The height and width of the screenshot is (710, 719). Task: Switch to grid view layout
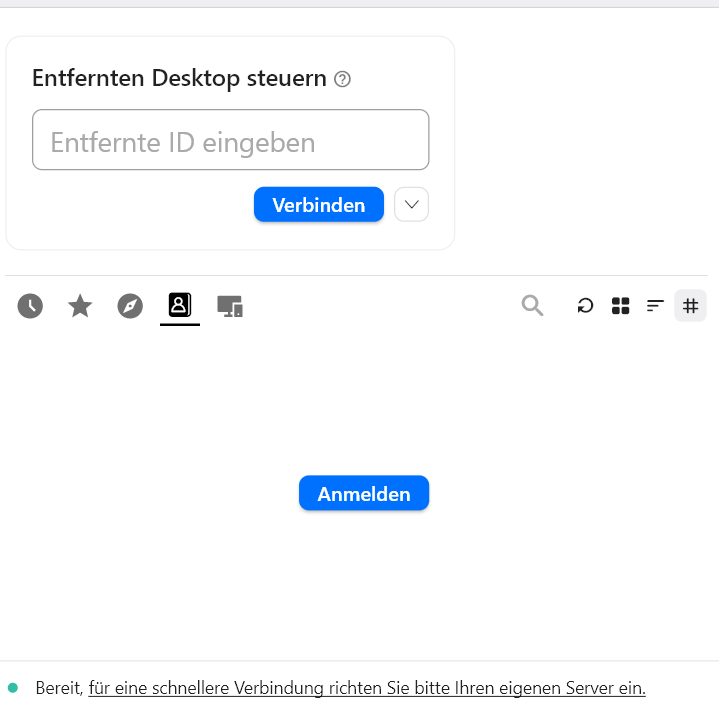pyautogui.click(x=620, y=306)
